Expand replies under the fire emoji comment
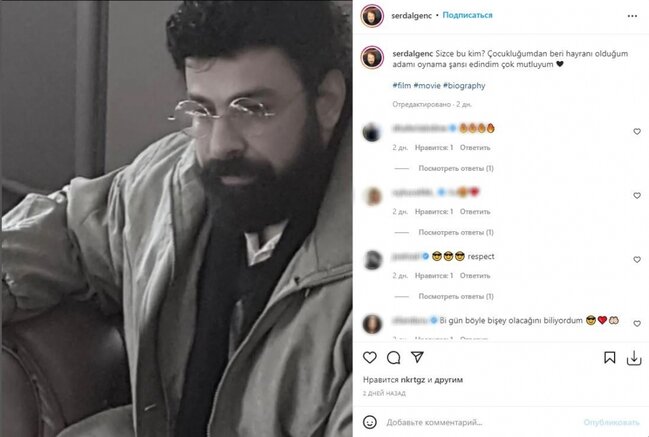Image resolution: width=649 pixels, height=437 pixels. 456,168
